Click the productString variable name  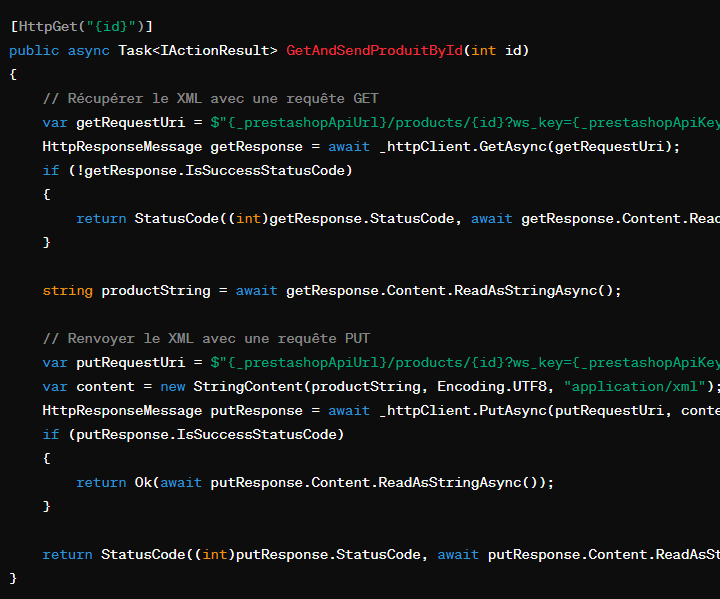coord(156,291)
